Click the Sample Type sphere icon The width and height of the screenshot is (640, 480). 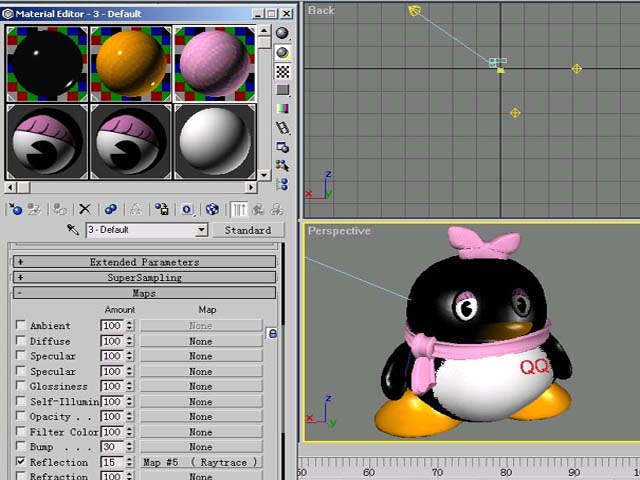(282, 33)
